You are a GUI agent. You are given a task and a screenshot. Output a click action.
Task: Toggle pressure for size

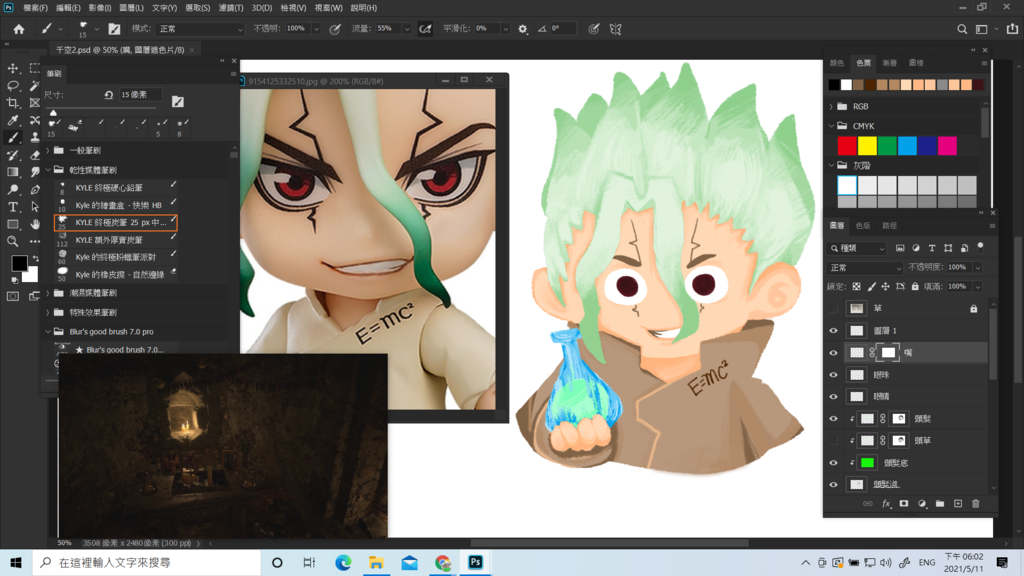(594, 29)
